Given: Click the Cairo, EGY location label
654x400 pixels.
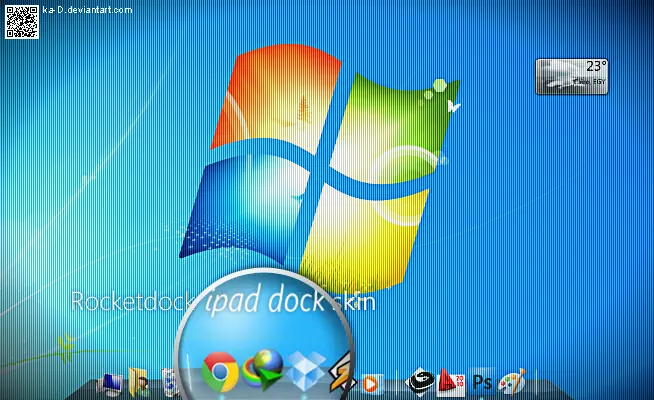Looking at the screenshot, I should tap(589, 82).
